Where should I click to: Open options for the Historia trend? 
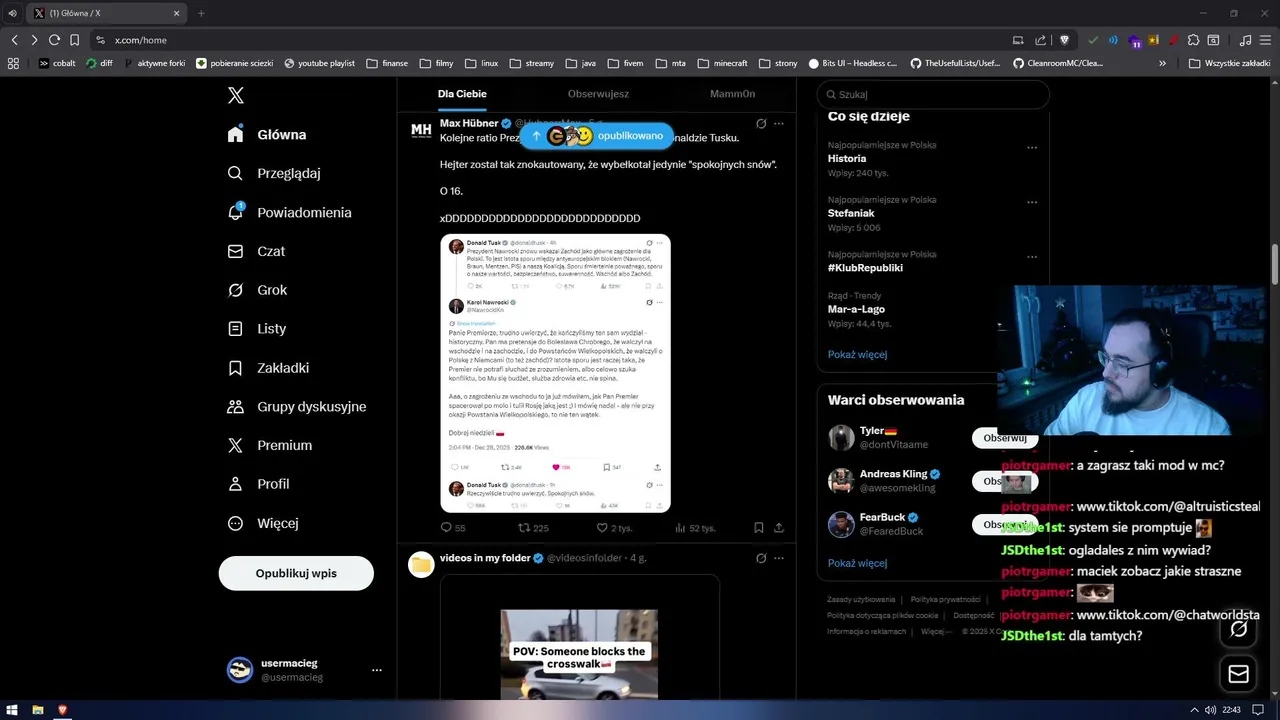(x=1032, y=147)
